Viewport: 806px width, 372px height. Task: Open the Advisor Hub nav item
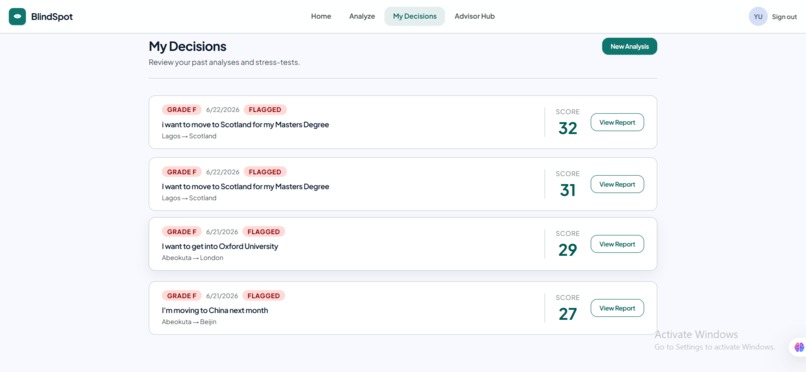[x=474, y=16]
